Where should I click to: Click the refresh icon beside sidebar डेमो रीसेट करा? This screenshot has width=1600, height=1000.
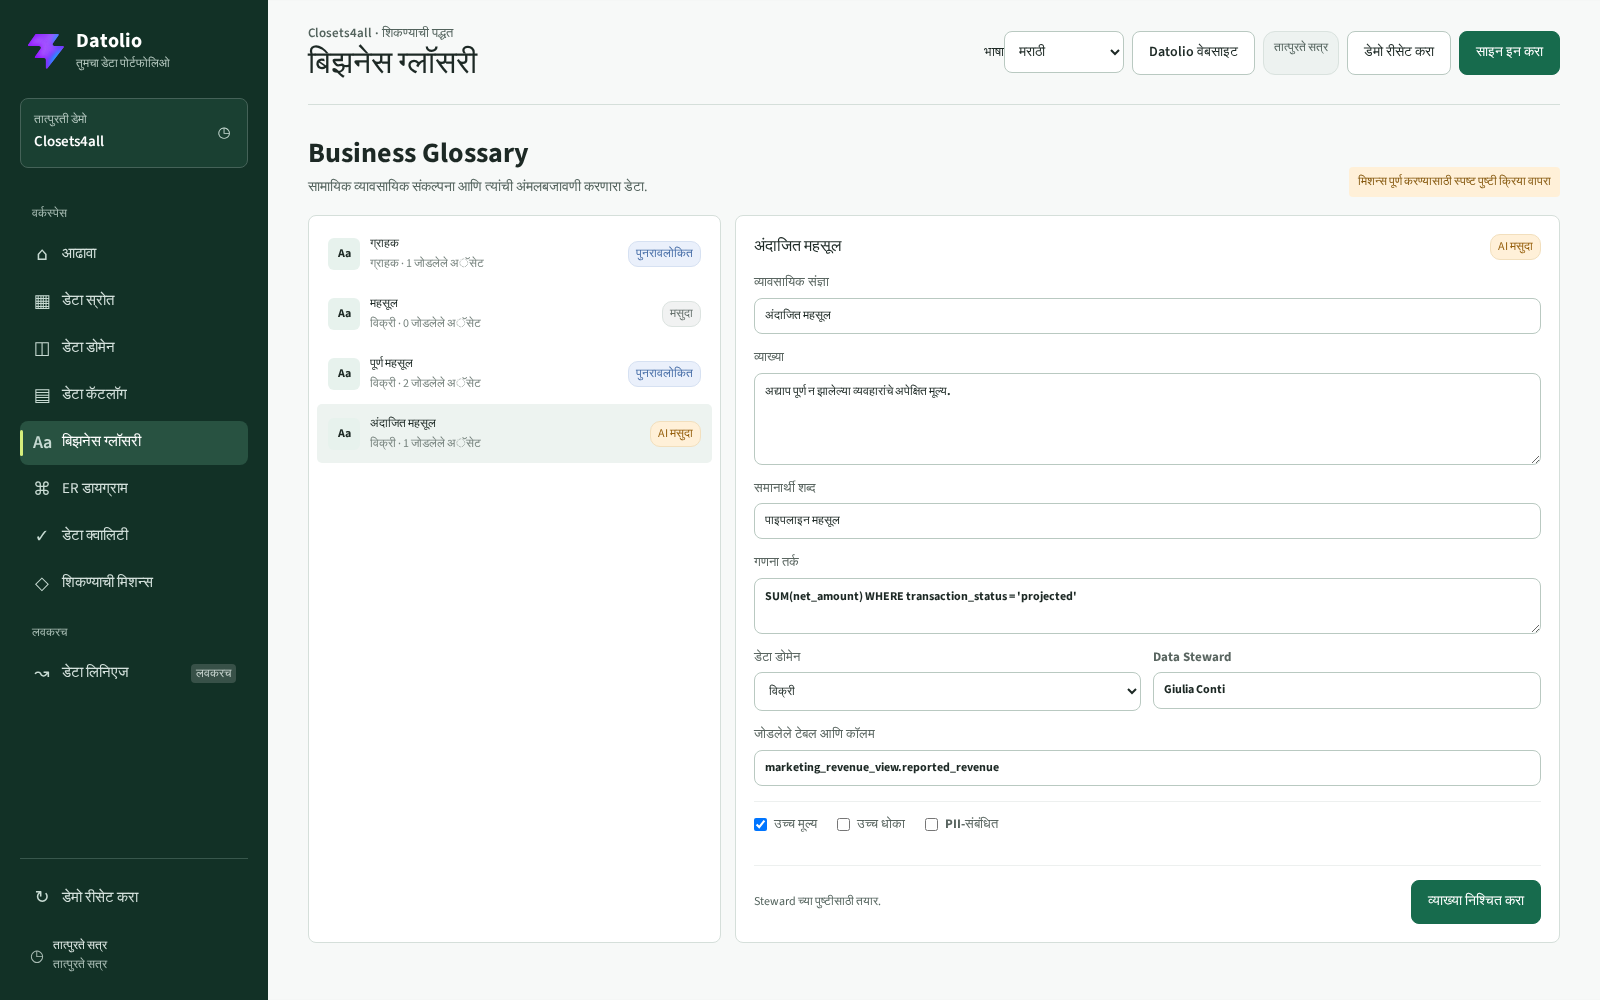click(x=42, y=897)
